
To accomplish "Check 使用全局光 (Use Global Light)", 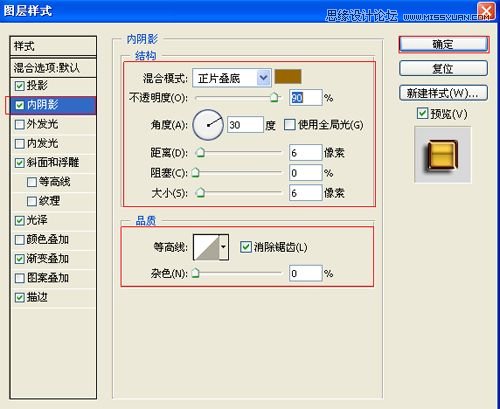I will tap(289, 125).
